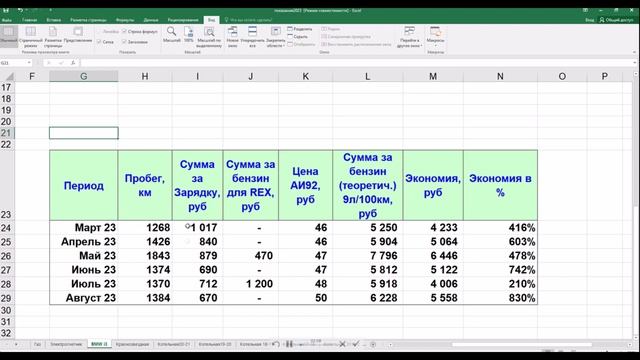This screenshot has height=360, width=640.
Task: Select the Экономия в % header cell
Action: (x=500, y=185)
